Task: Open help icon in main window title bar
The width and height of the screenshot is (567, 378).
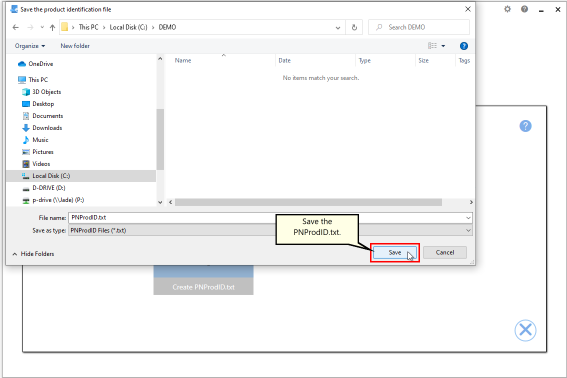Action: coord(524,9)
